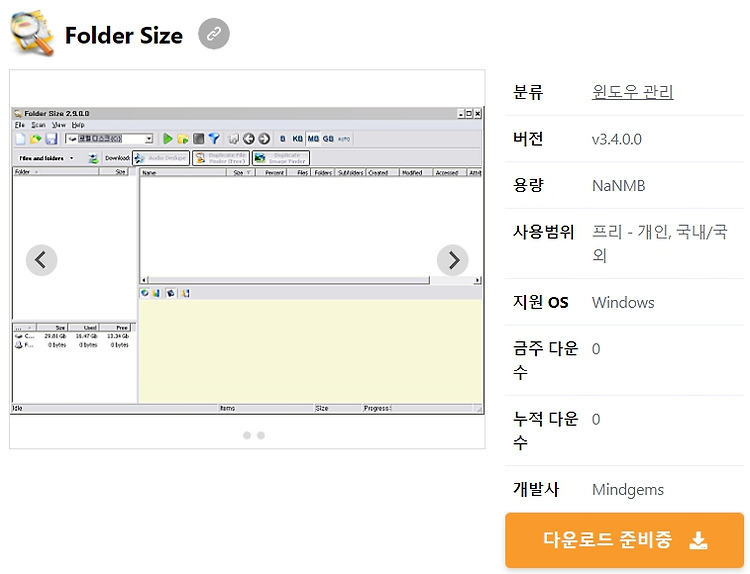Click the 다운로드 준비중 download button

tap(624, 540)
